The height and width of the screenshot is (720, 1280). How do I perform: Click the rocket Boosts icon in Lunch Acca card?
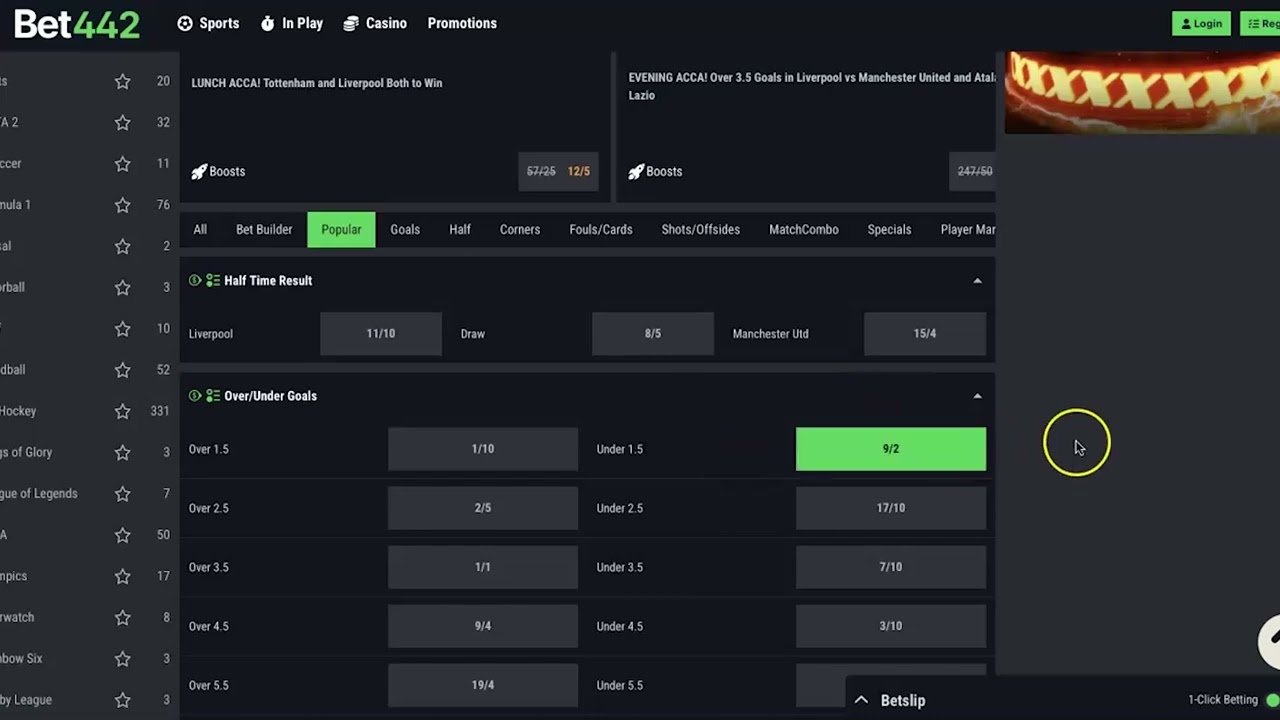(199, 171)
